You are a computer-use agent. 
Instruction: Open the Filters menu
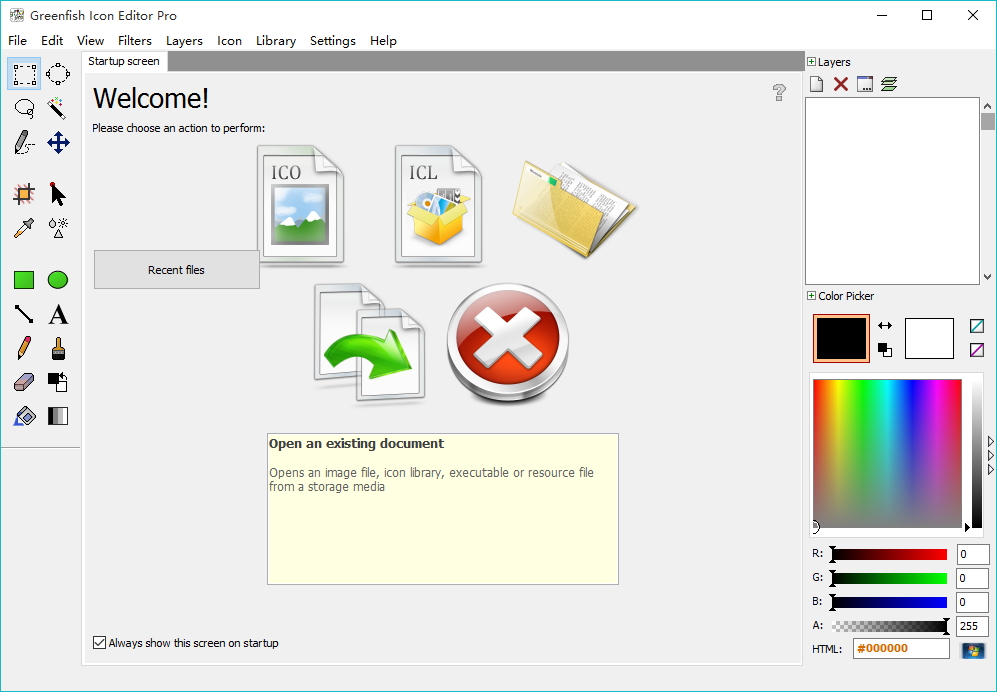pyautogui.click(x=135, y=41)
